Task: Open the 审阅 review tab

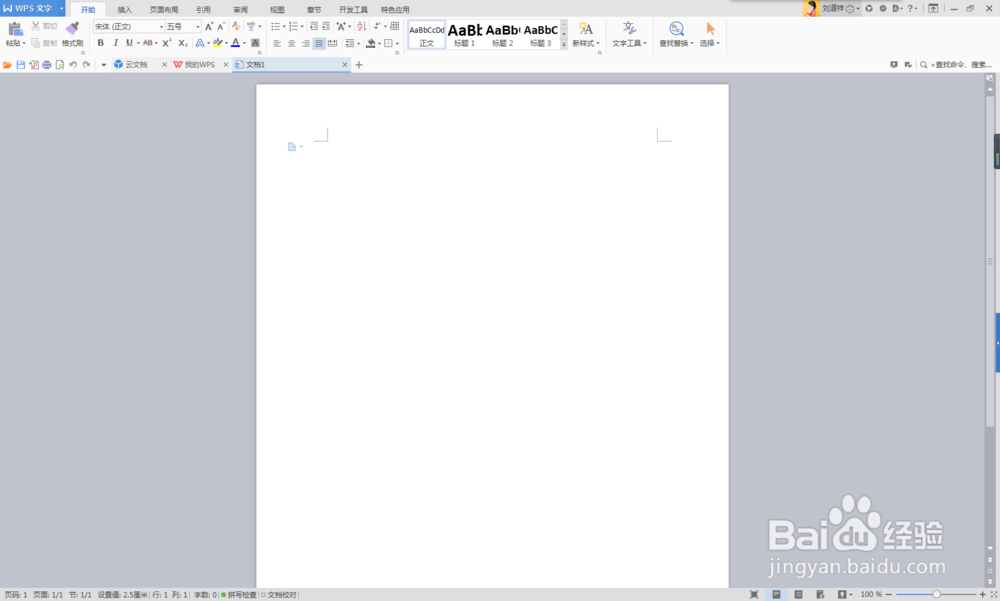Action: [x=239, y=9]
